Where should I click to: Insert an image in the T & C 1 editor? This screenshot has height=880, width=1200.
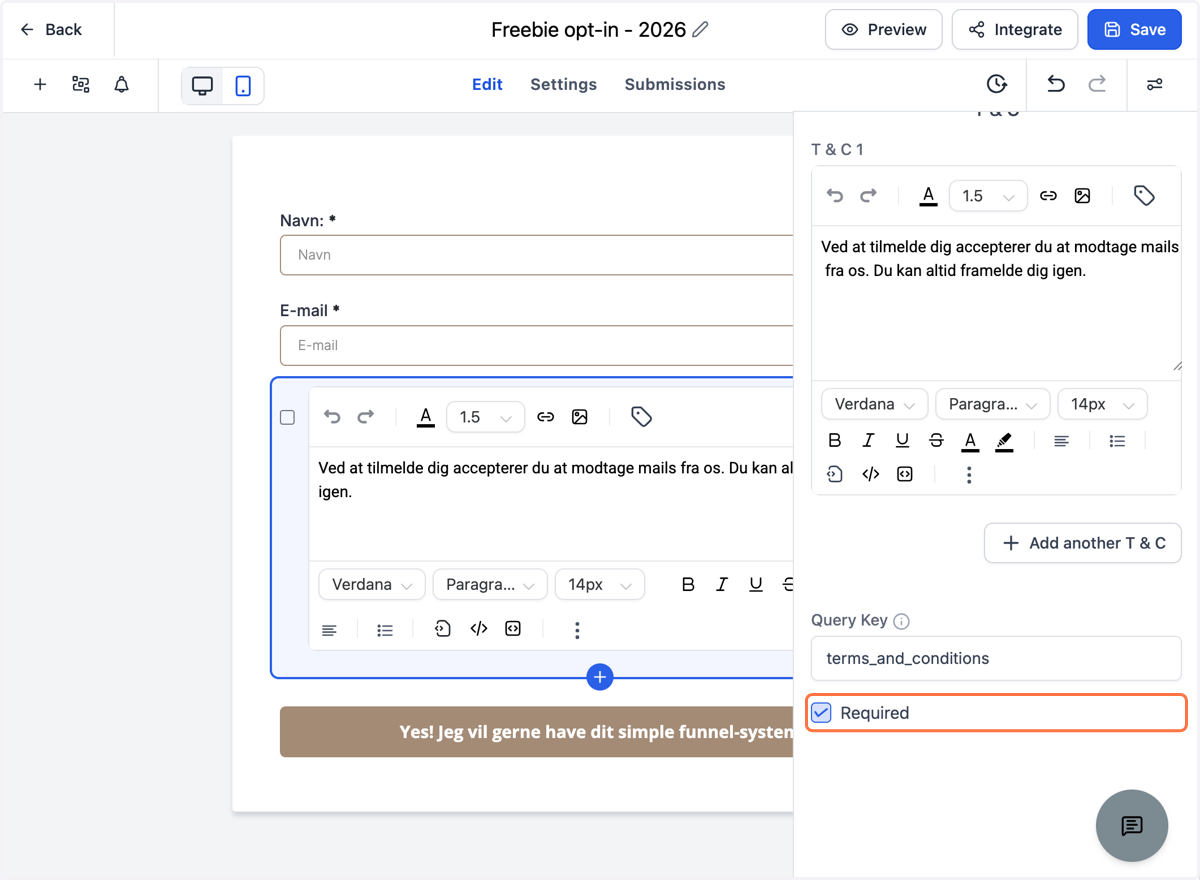pyautogui.click(x=1082, y=196)
